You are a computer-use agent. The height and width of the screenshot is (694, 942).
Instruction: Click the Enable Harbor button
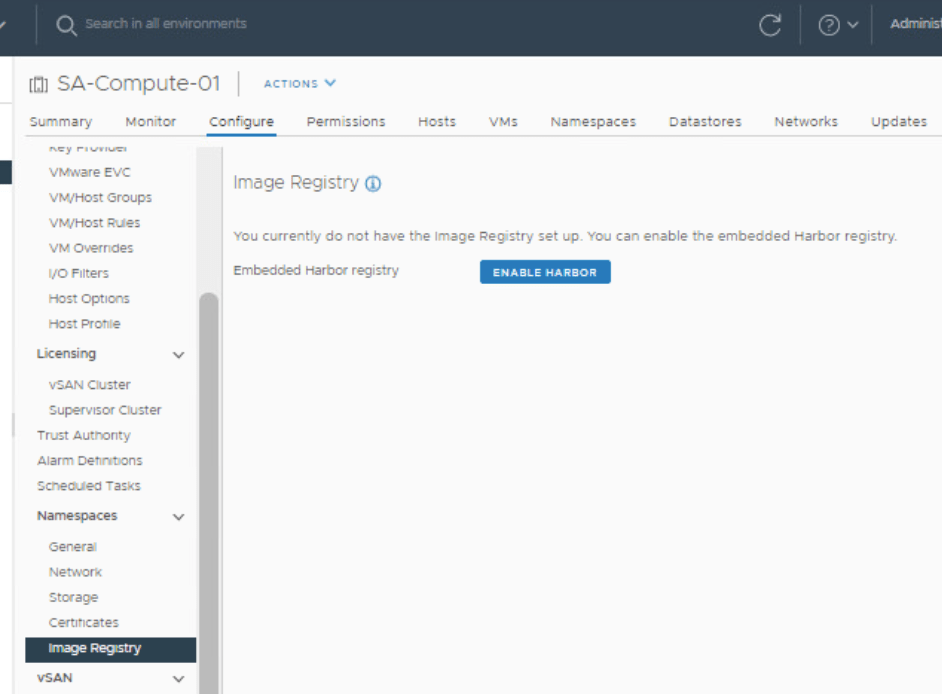click(x=545, y=272)
